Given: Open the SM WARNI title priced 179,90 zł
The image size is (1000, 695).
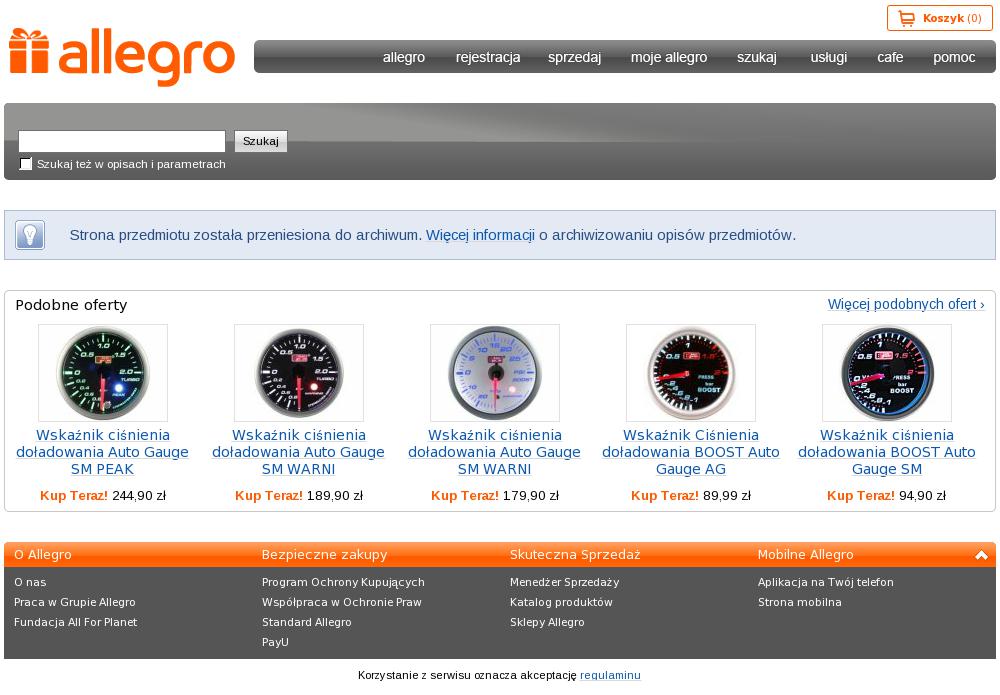Looking at the screenshot, I should (494, 452).
